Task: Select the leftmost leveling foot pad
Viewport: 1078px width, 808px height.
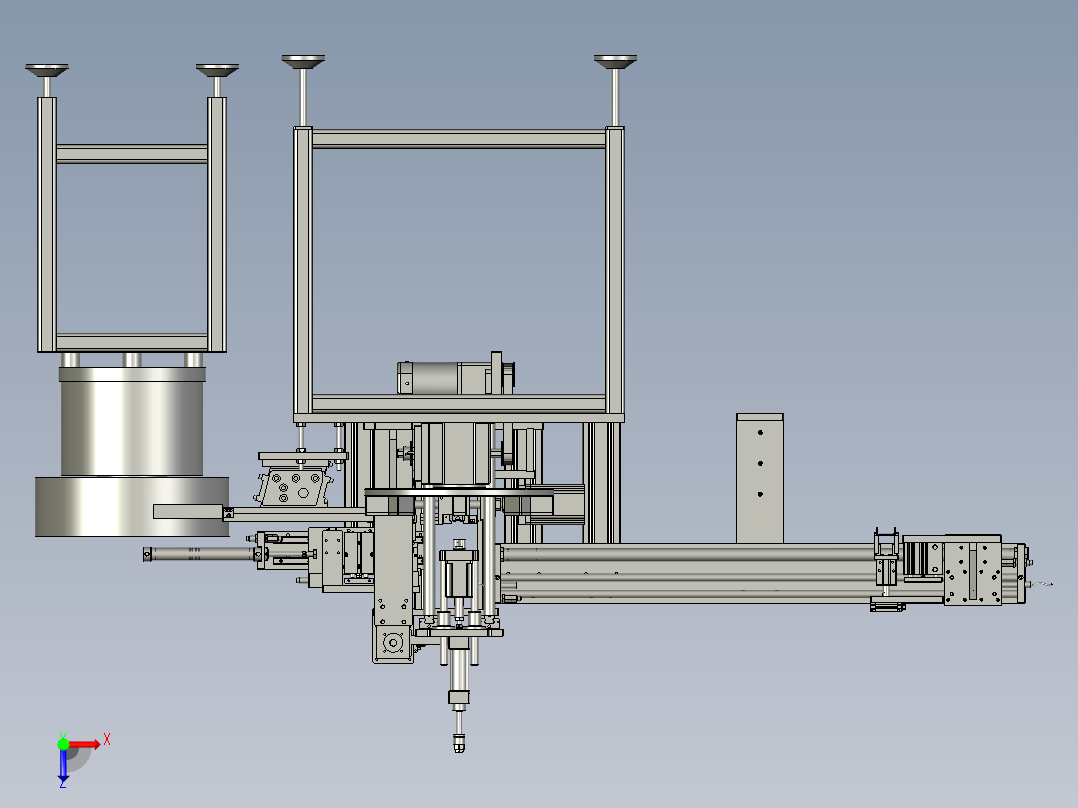Action: [47, 70]
